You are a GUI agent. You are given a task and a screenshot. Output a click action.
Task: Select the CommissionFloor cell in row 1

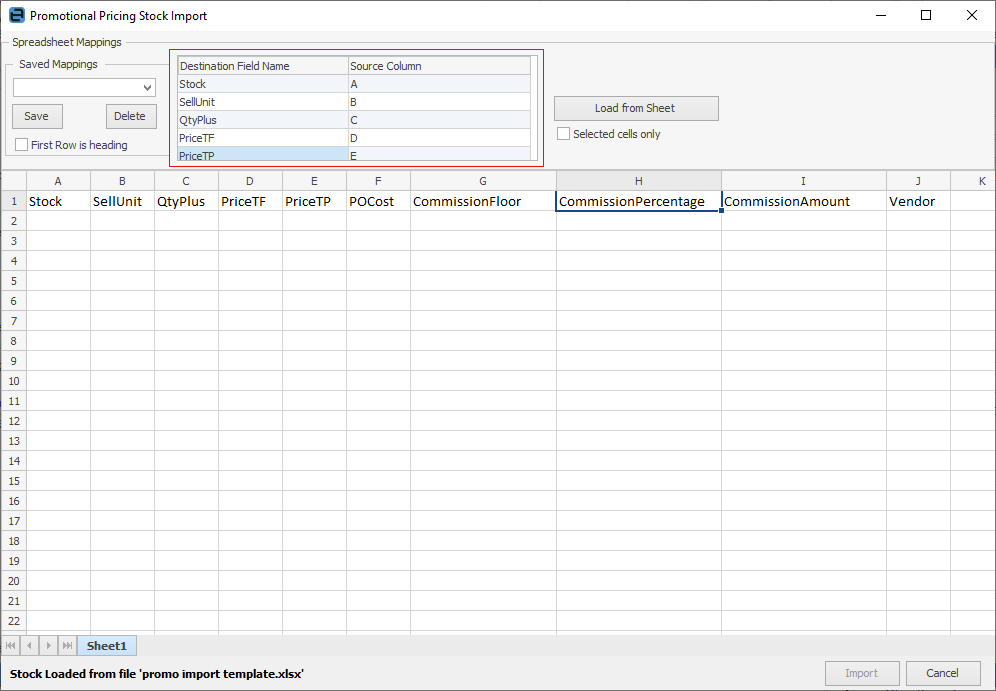pyautogui.click(x=483, y=201)
